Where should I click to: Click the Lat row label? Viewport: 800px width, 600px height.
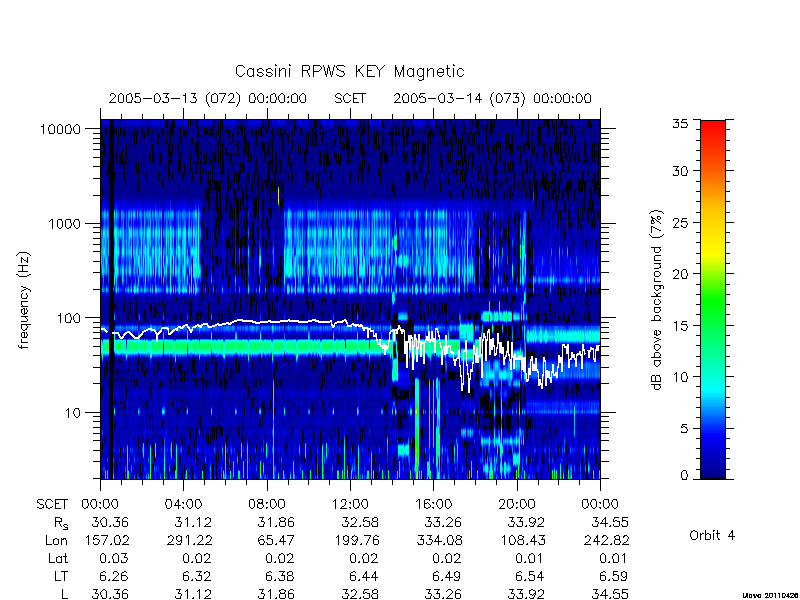(x=58, y=558)
